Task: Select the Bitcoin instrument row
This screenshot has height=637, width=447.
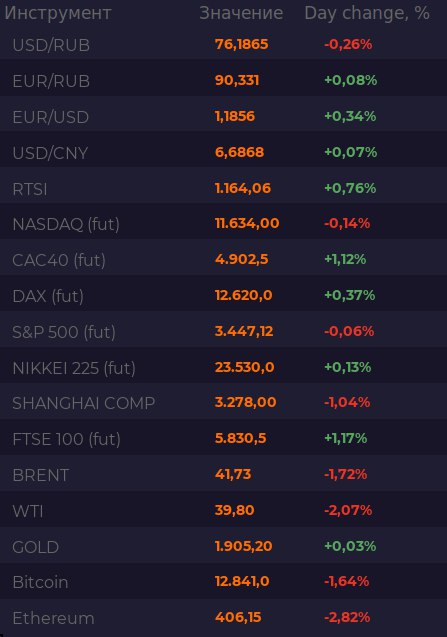Action: coord(224,582)
